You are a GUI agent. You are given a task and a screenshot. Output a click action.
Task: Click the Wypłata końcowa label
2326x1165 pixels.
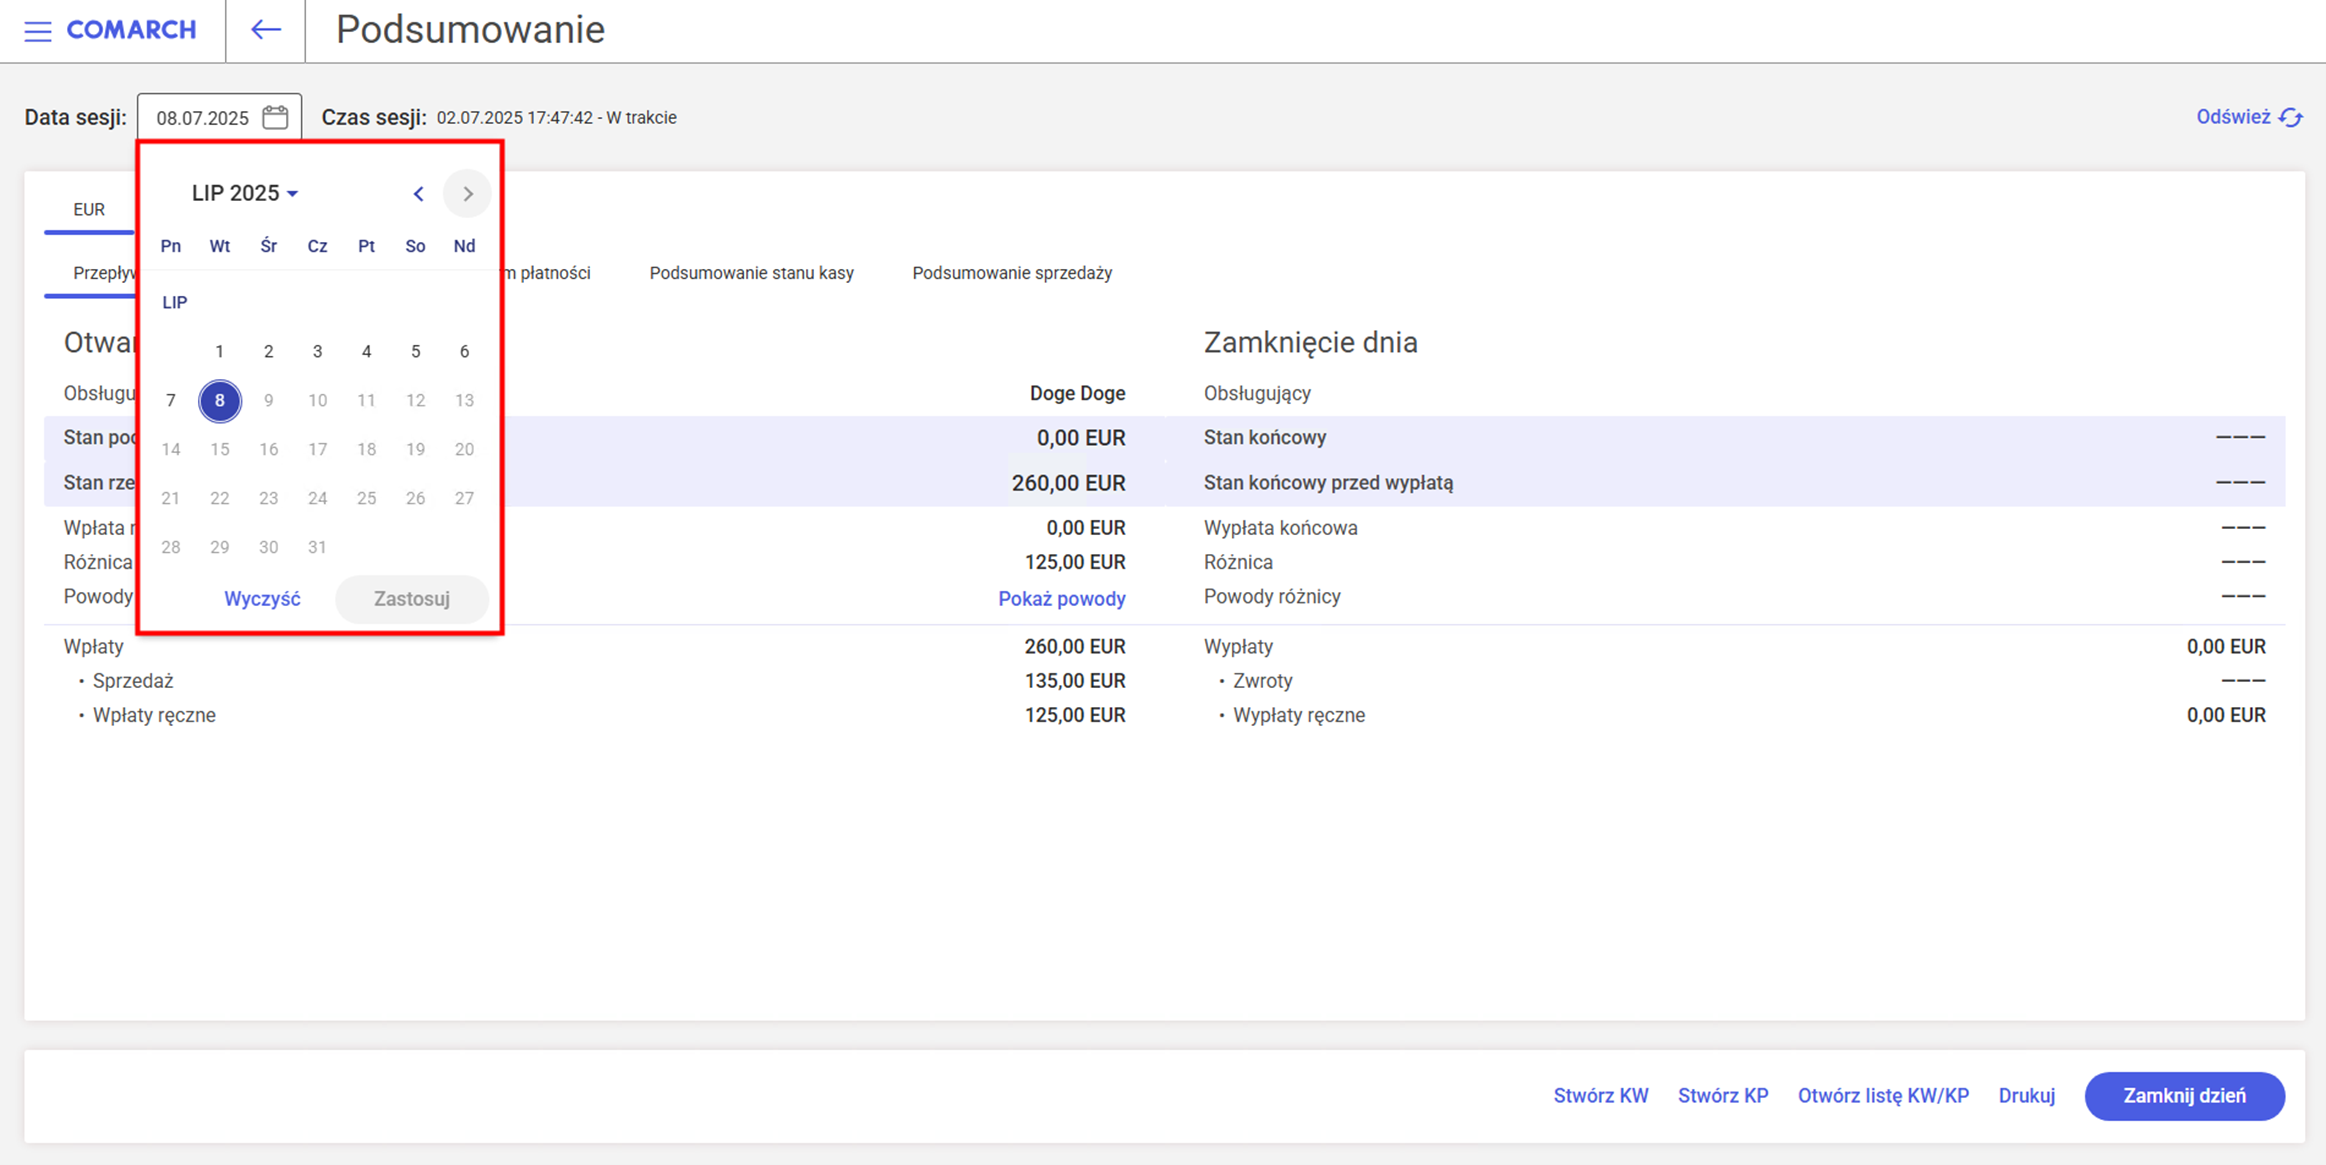click(1280, 528)
